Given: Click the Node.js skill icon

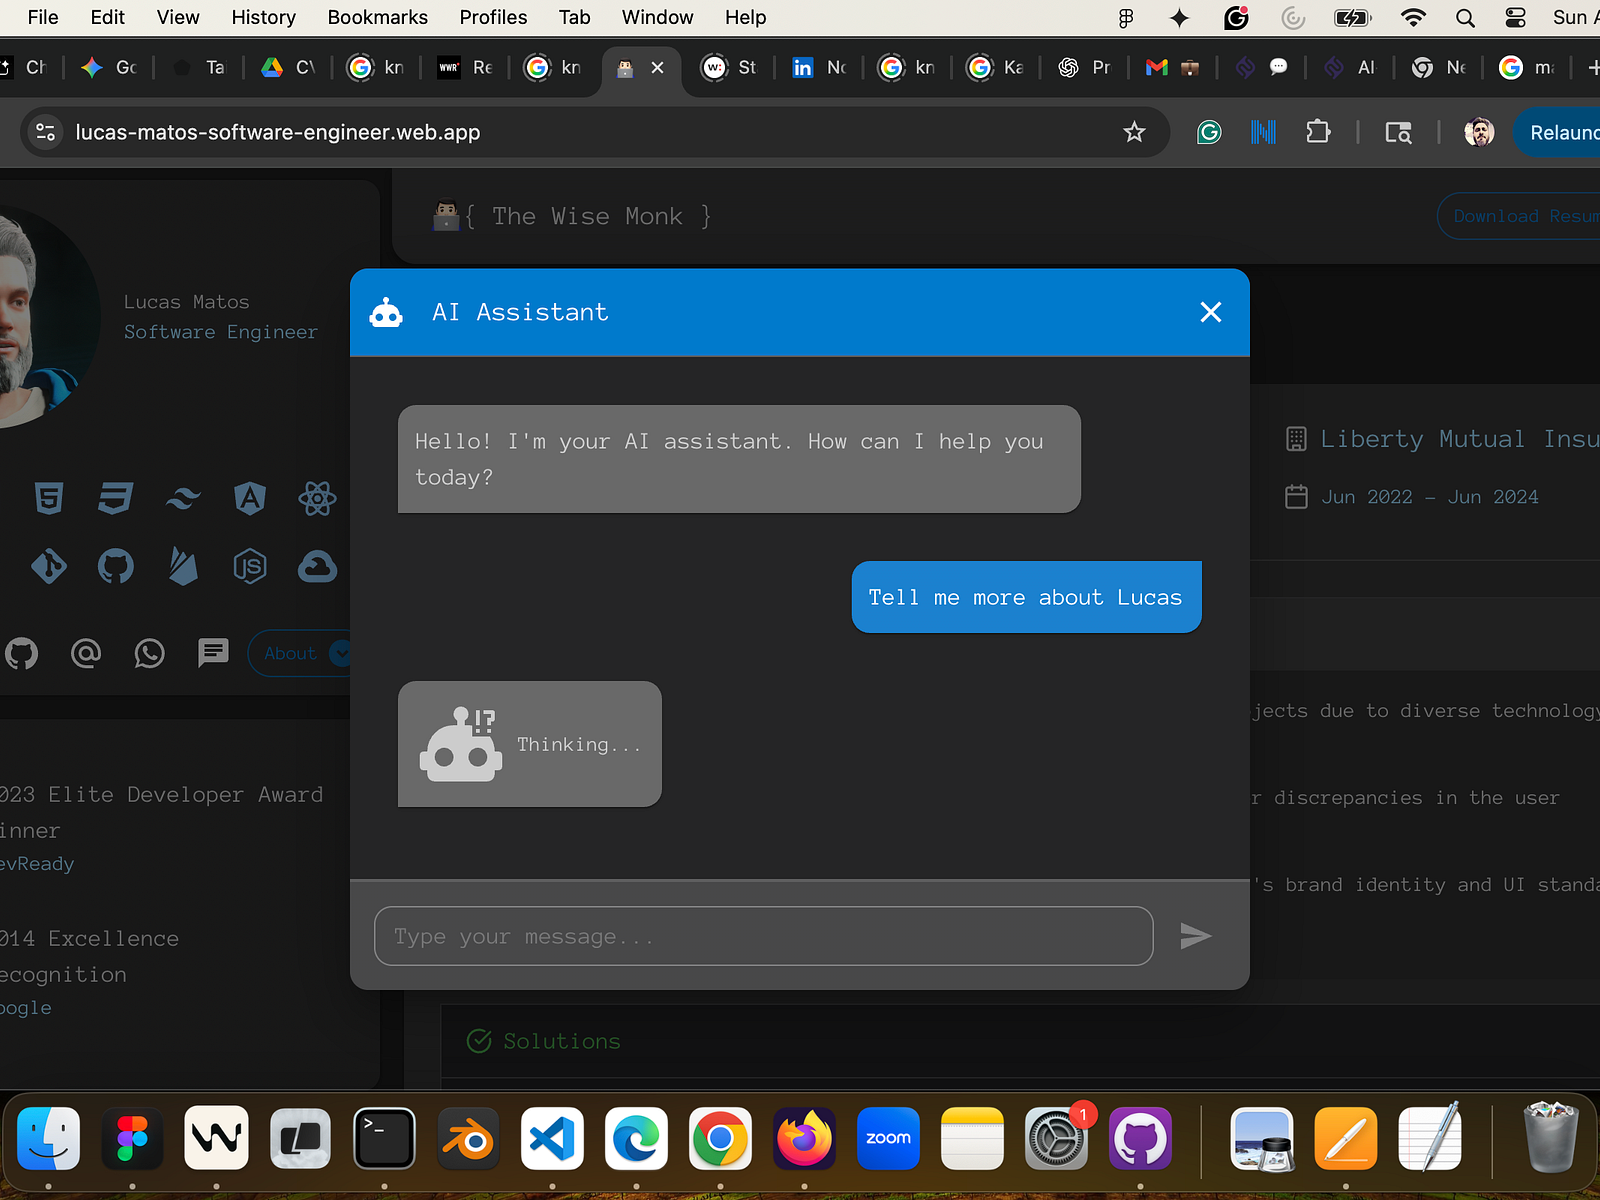Looking at the screenshot, I should point(250,566).
